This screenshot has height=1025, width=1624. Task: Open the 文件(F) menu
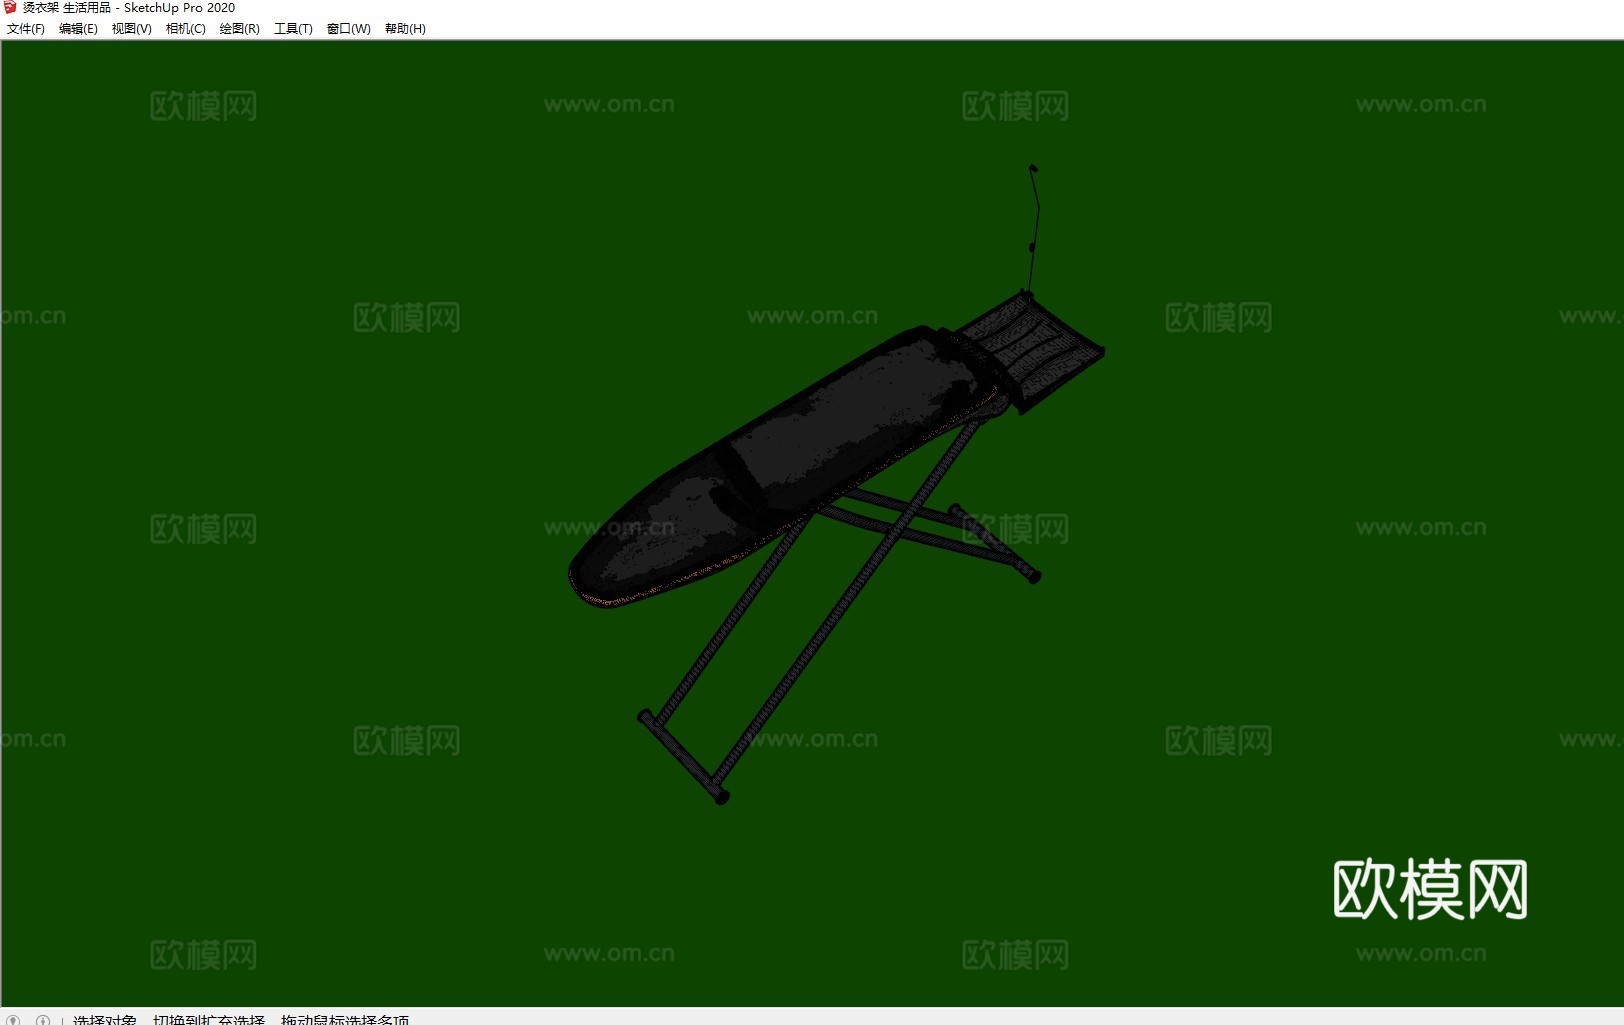(26, 29)
